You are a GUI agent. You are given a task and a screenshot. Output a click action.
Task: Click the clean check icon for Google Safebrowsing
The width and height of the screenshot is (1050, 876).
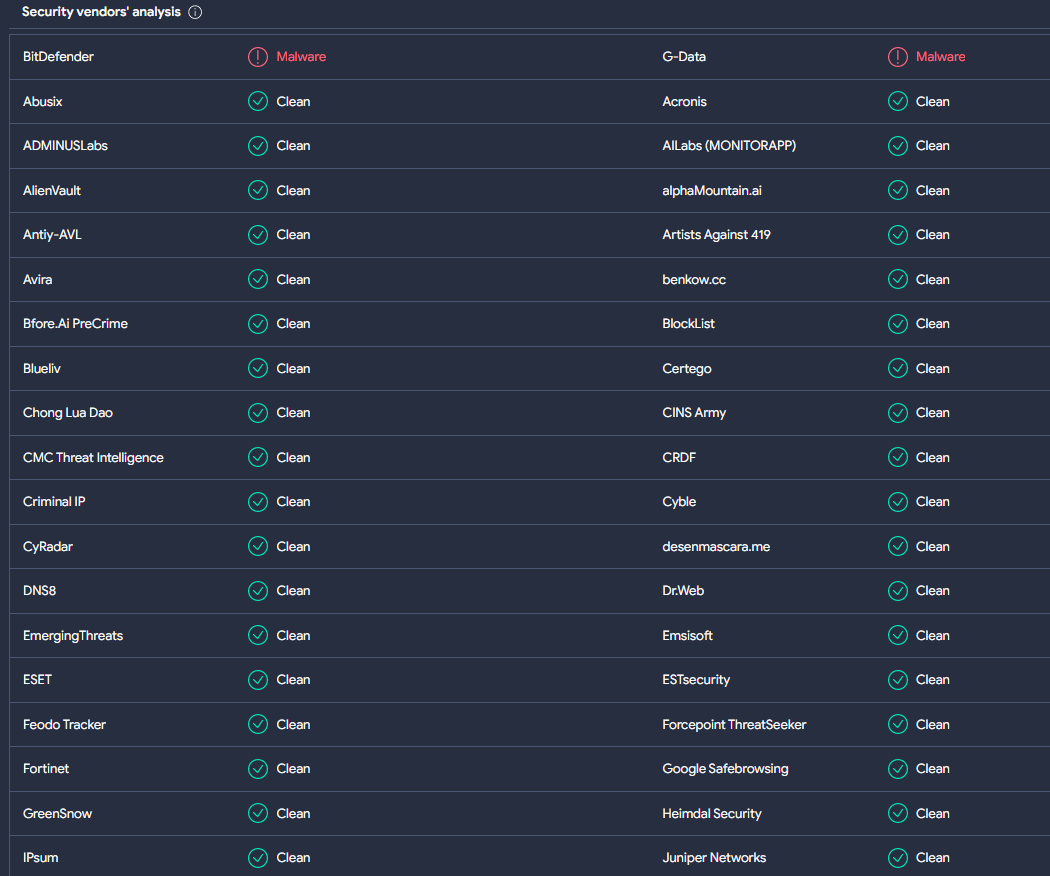point(898,769)
